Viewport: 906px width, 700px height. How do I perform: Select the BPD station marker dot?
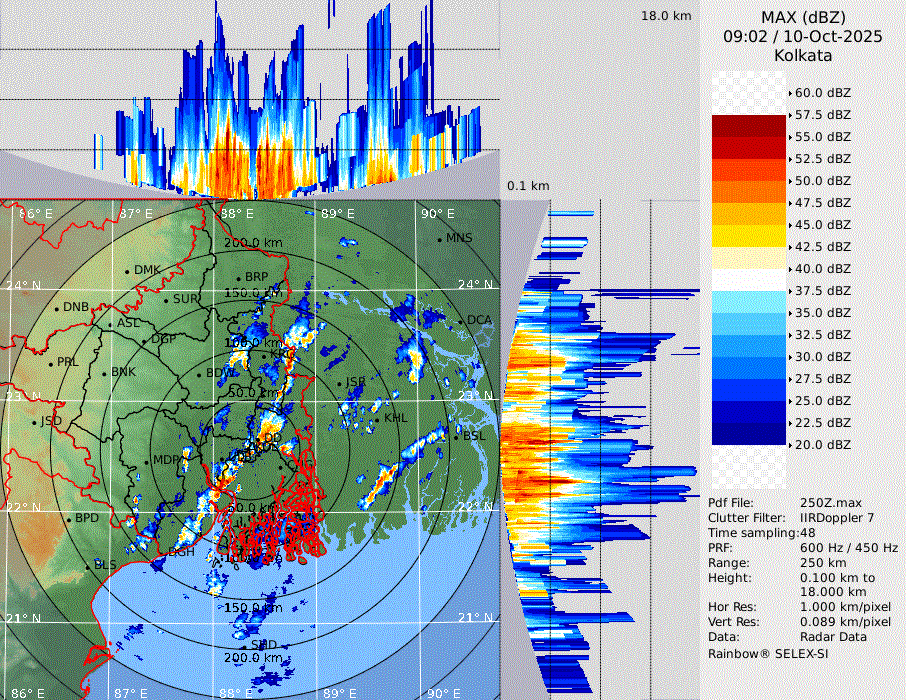(x=69, y=520)
